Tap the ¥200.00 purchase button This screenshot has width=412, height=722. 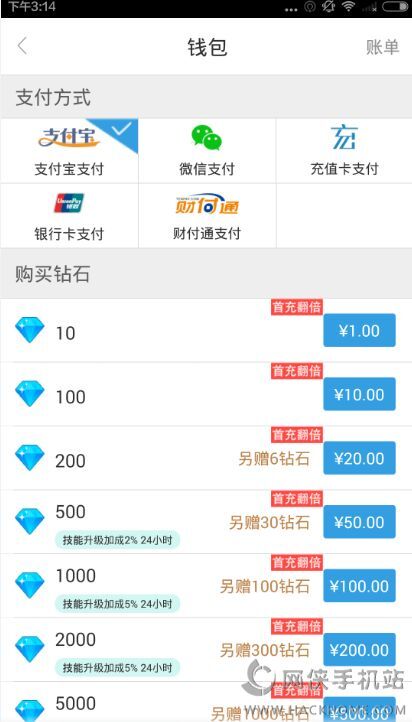pos(360,650)
